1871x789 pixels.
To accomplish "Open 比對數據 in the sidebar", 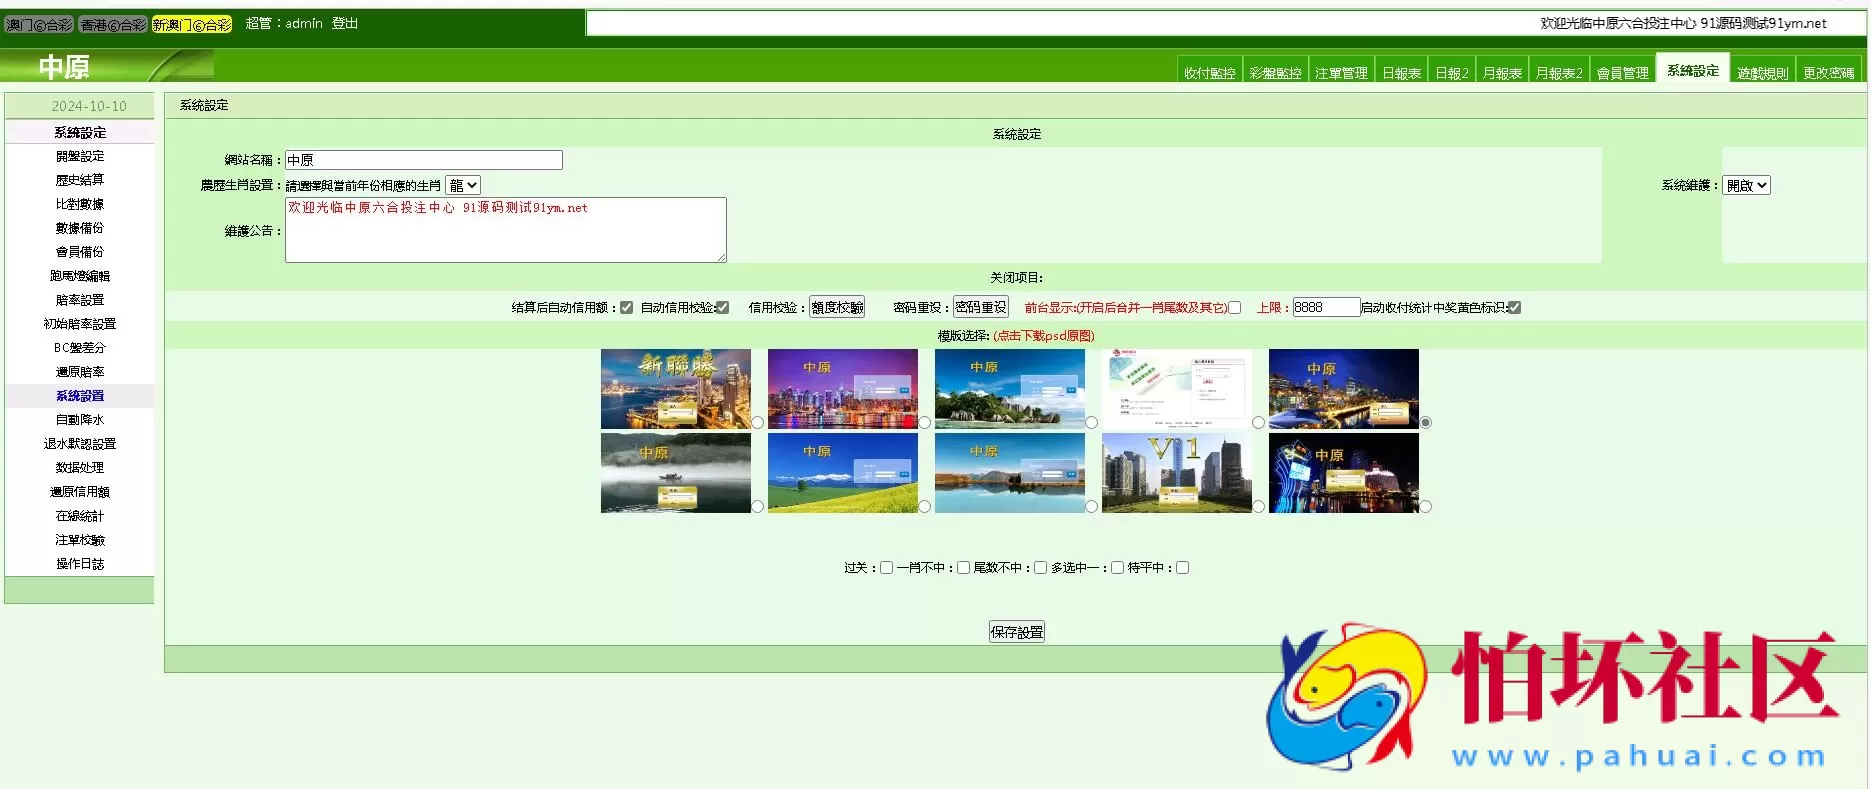I will tap(80, 204).
